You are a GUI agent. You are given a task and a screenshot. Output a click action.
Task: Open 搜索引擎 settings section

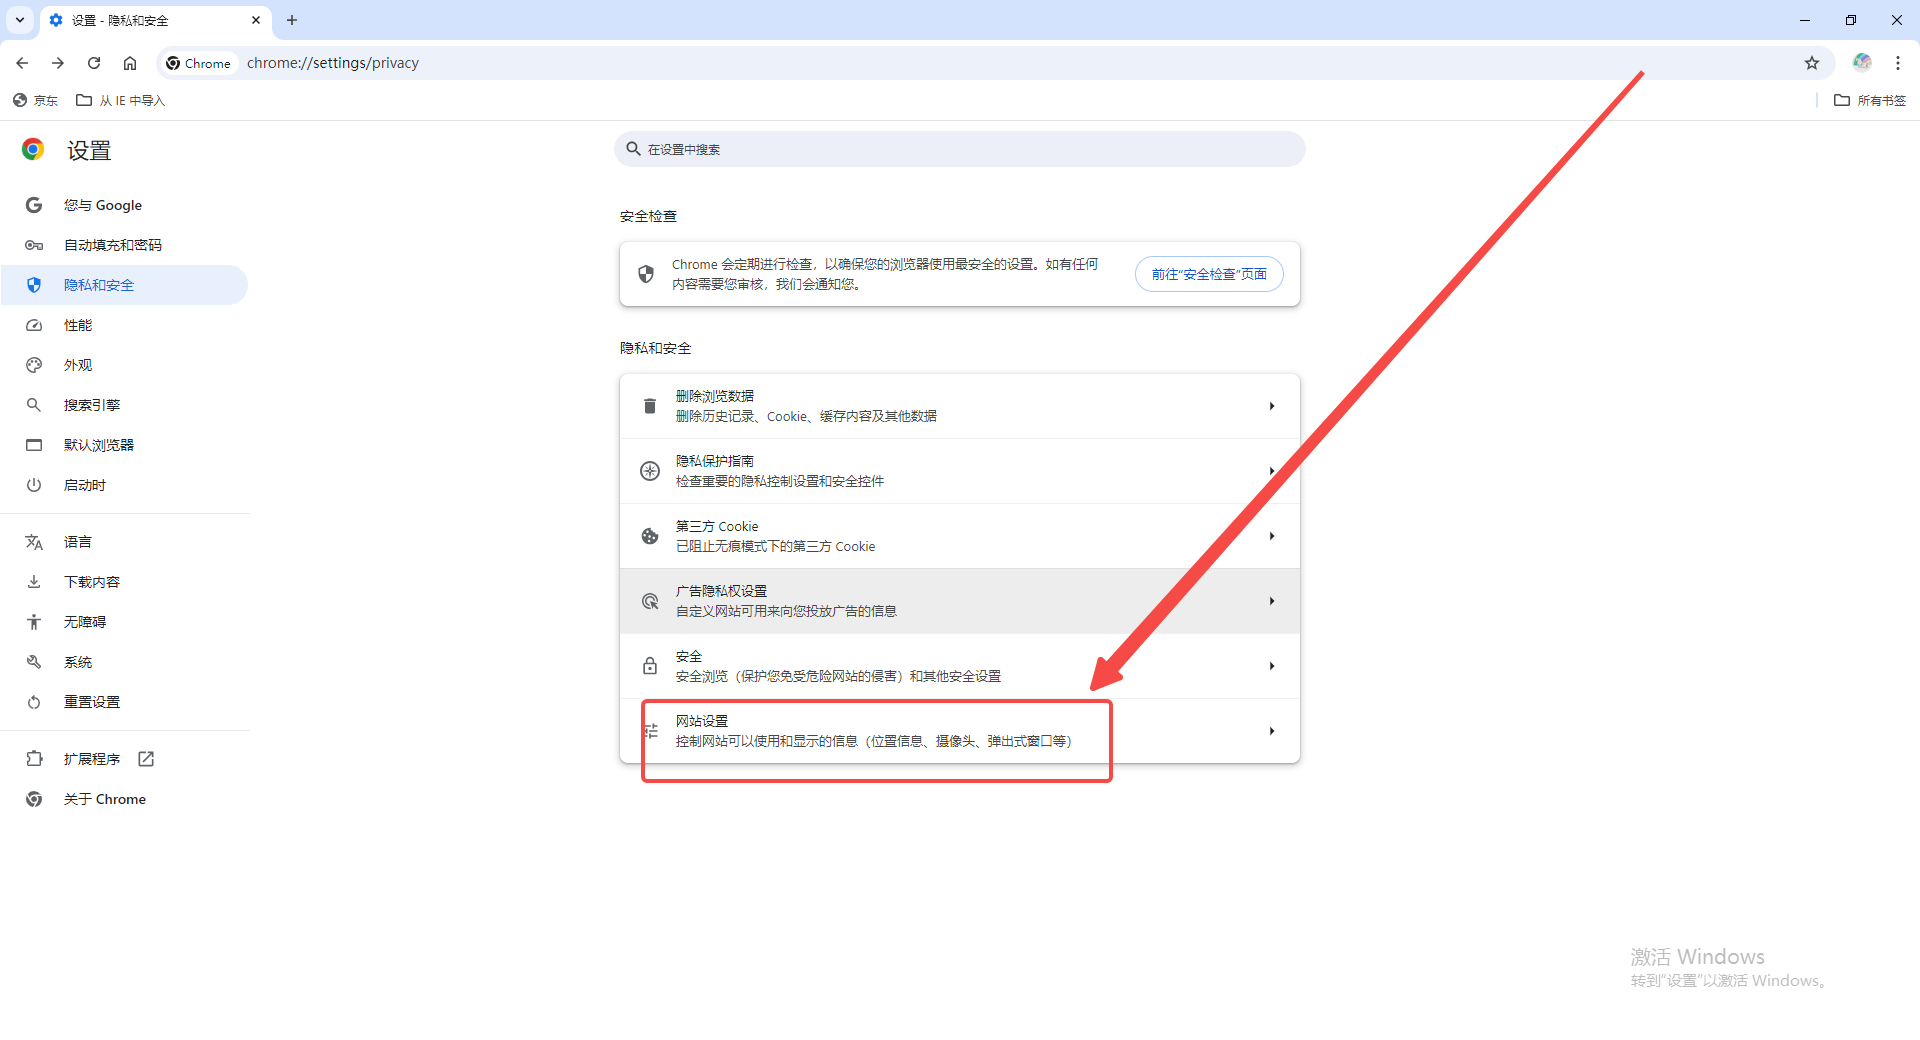click(125, 405)
